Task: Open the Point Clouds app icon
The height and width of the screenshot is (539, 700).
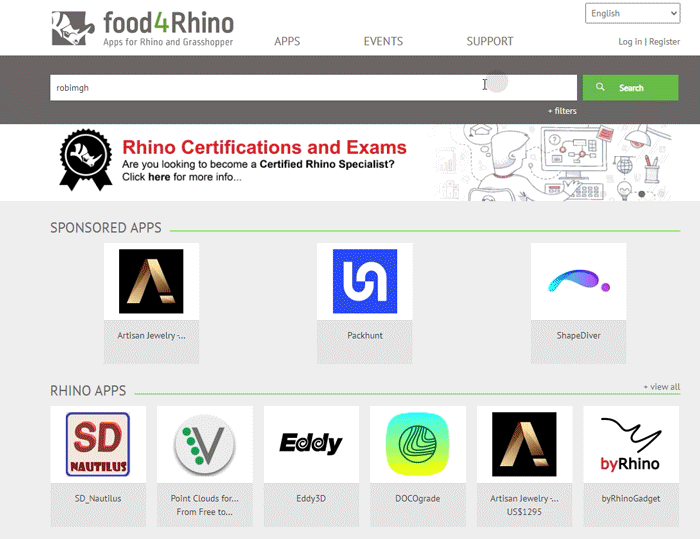Action: (x=204, y=444)
